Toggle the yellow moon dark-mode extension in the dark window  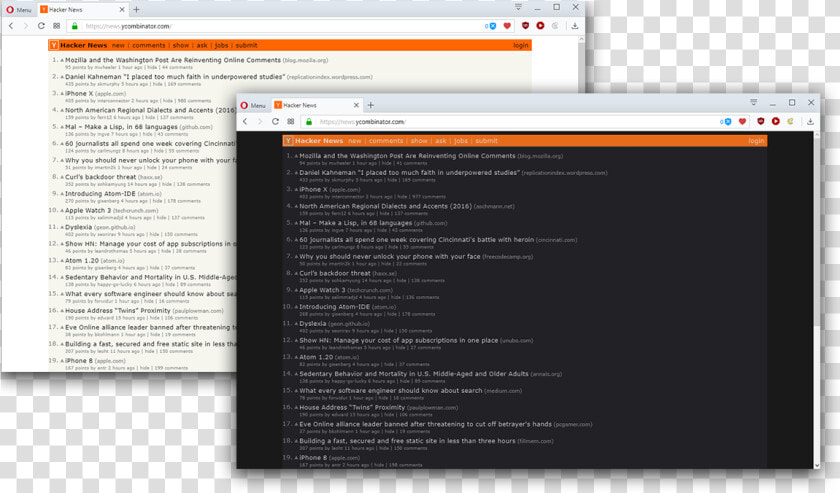[791, 121]
